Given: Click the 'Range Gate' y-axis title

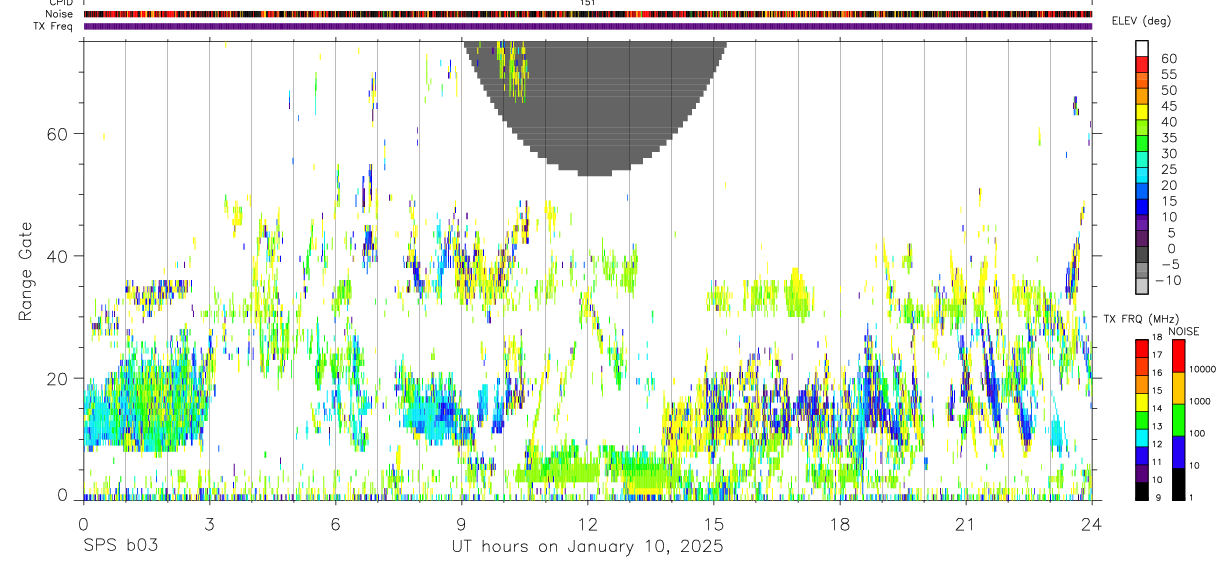Looking at the screenshot, I should tap(27, 271).
